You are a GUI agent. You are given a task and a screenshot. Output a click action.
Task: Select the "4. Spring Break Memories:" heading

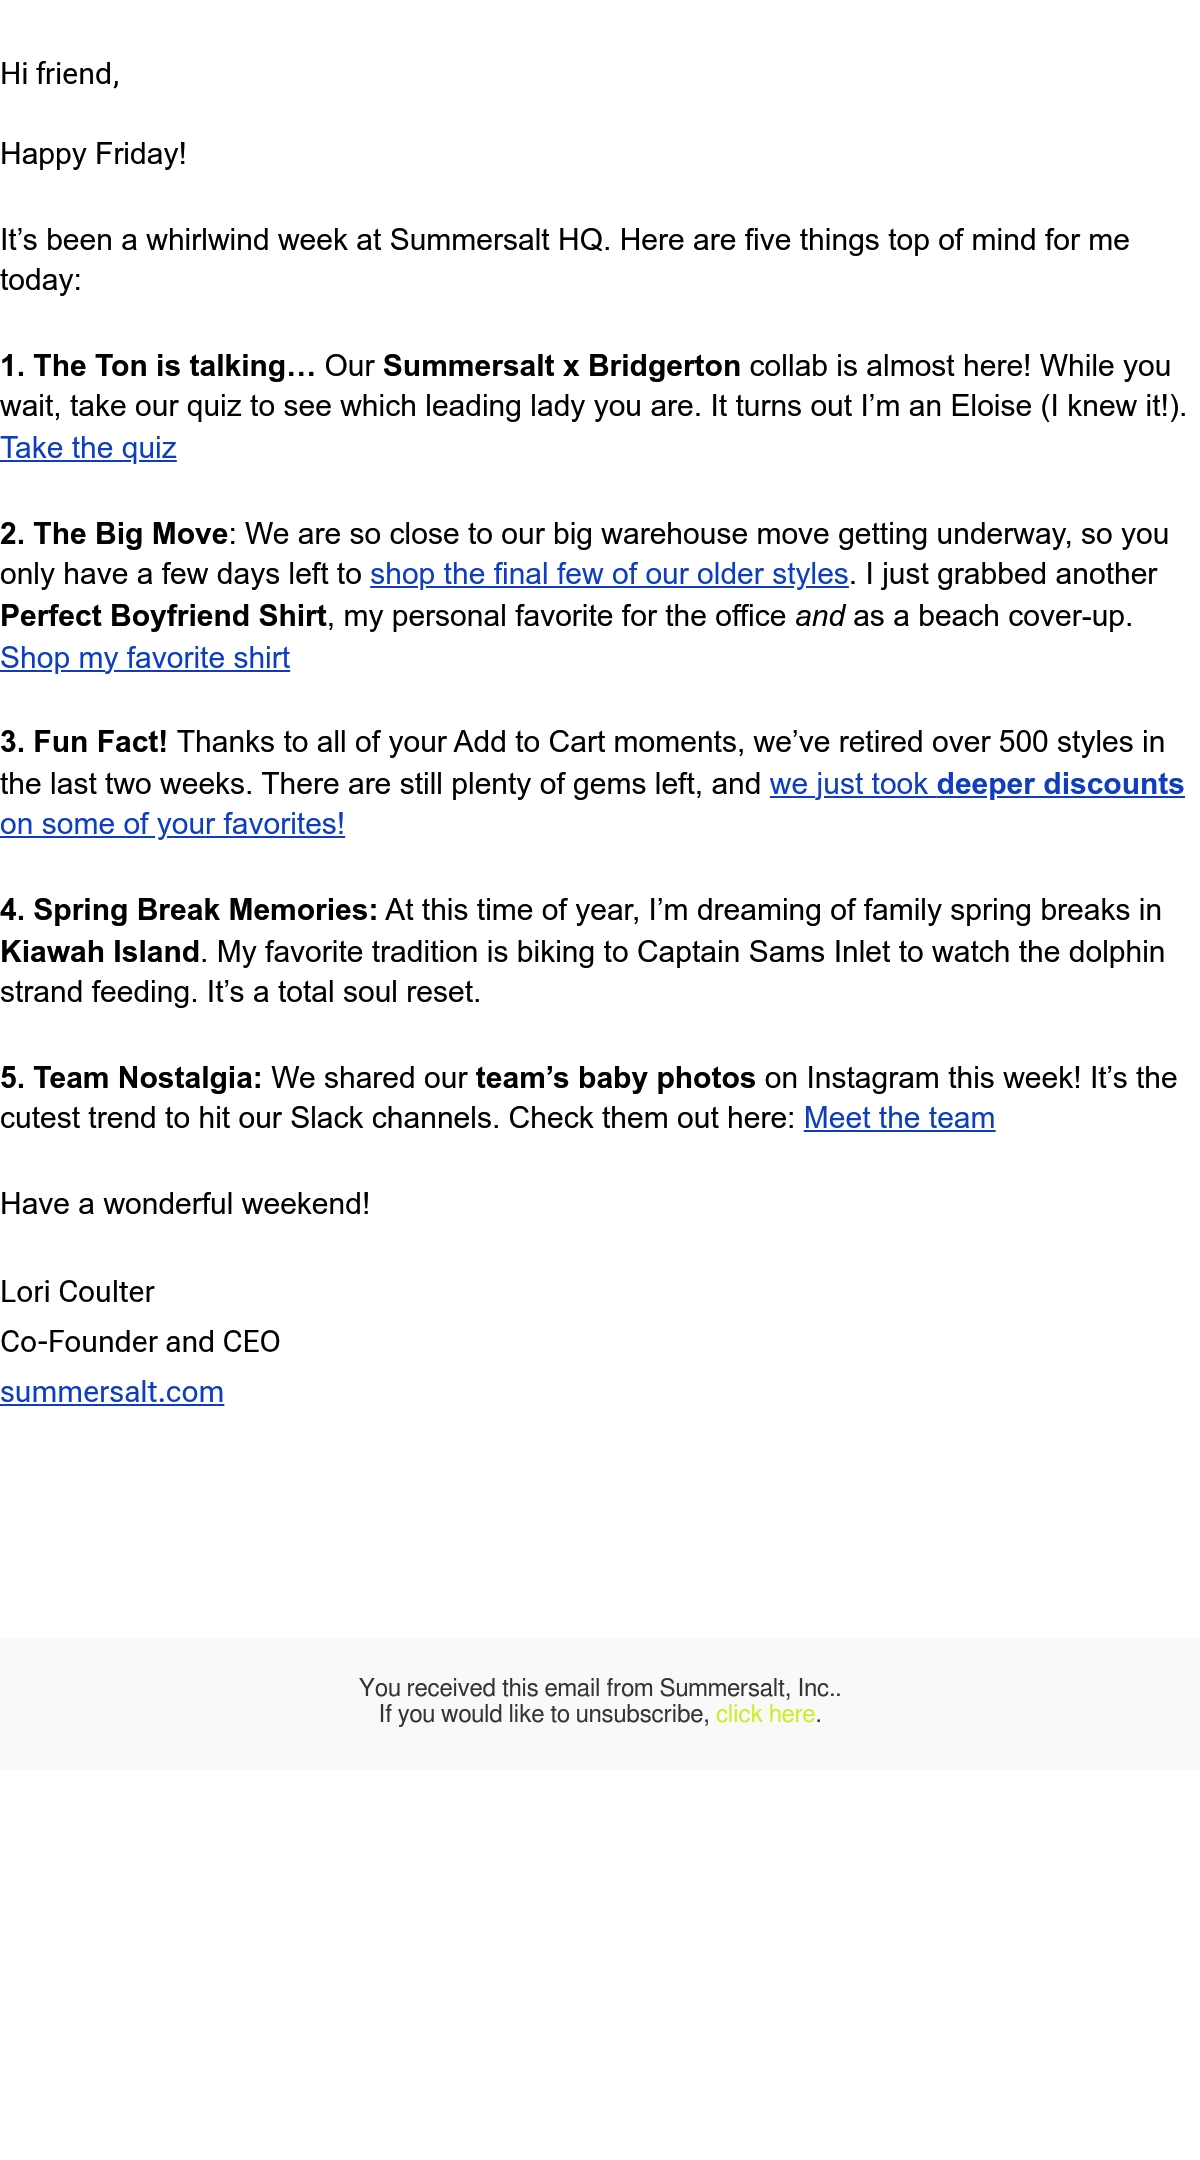point(189,910)
